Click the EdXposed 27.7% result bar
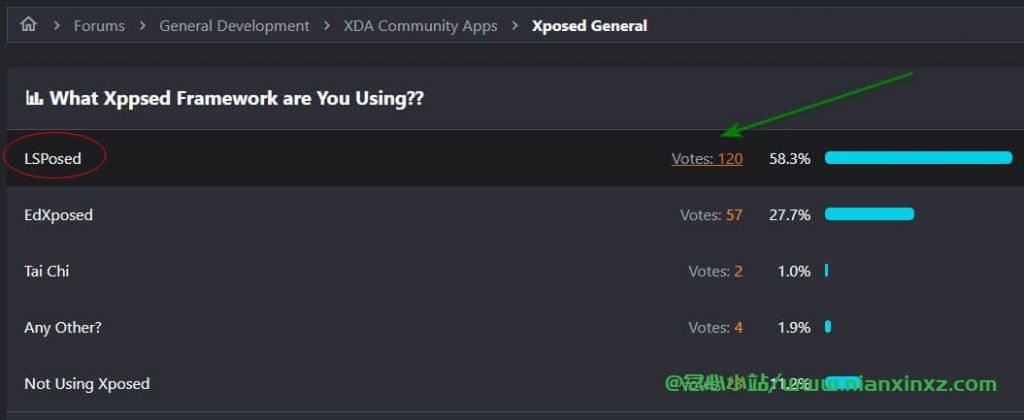1024x420 pixels. pyautogui.click(x=869, y=214)
